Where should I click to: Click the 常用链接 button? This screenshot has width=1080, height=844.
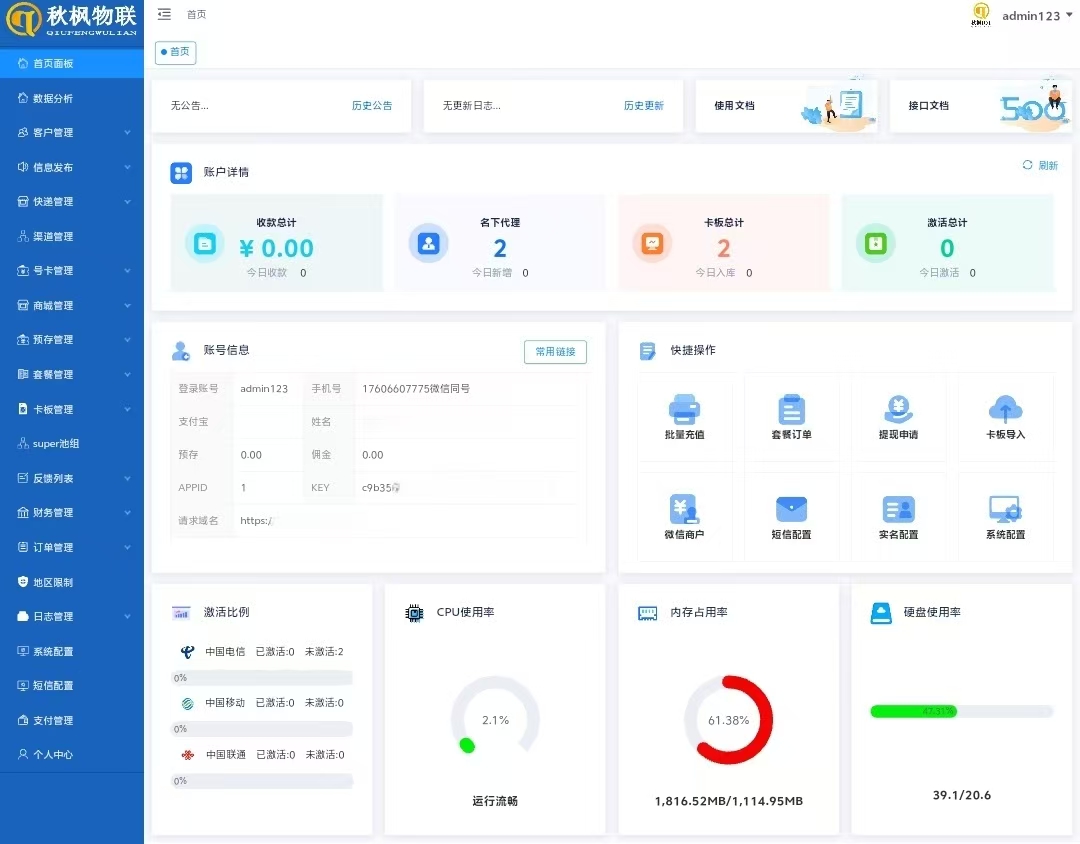tap(555, 352)
